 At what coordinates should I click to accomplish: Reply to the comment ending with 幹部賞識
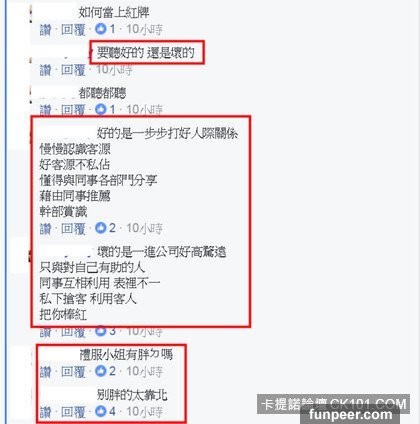click(73, 229)
